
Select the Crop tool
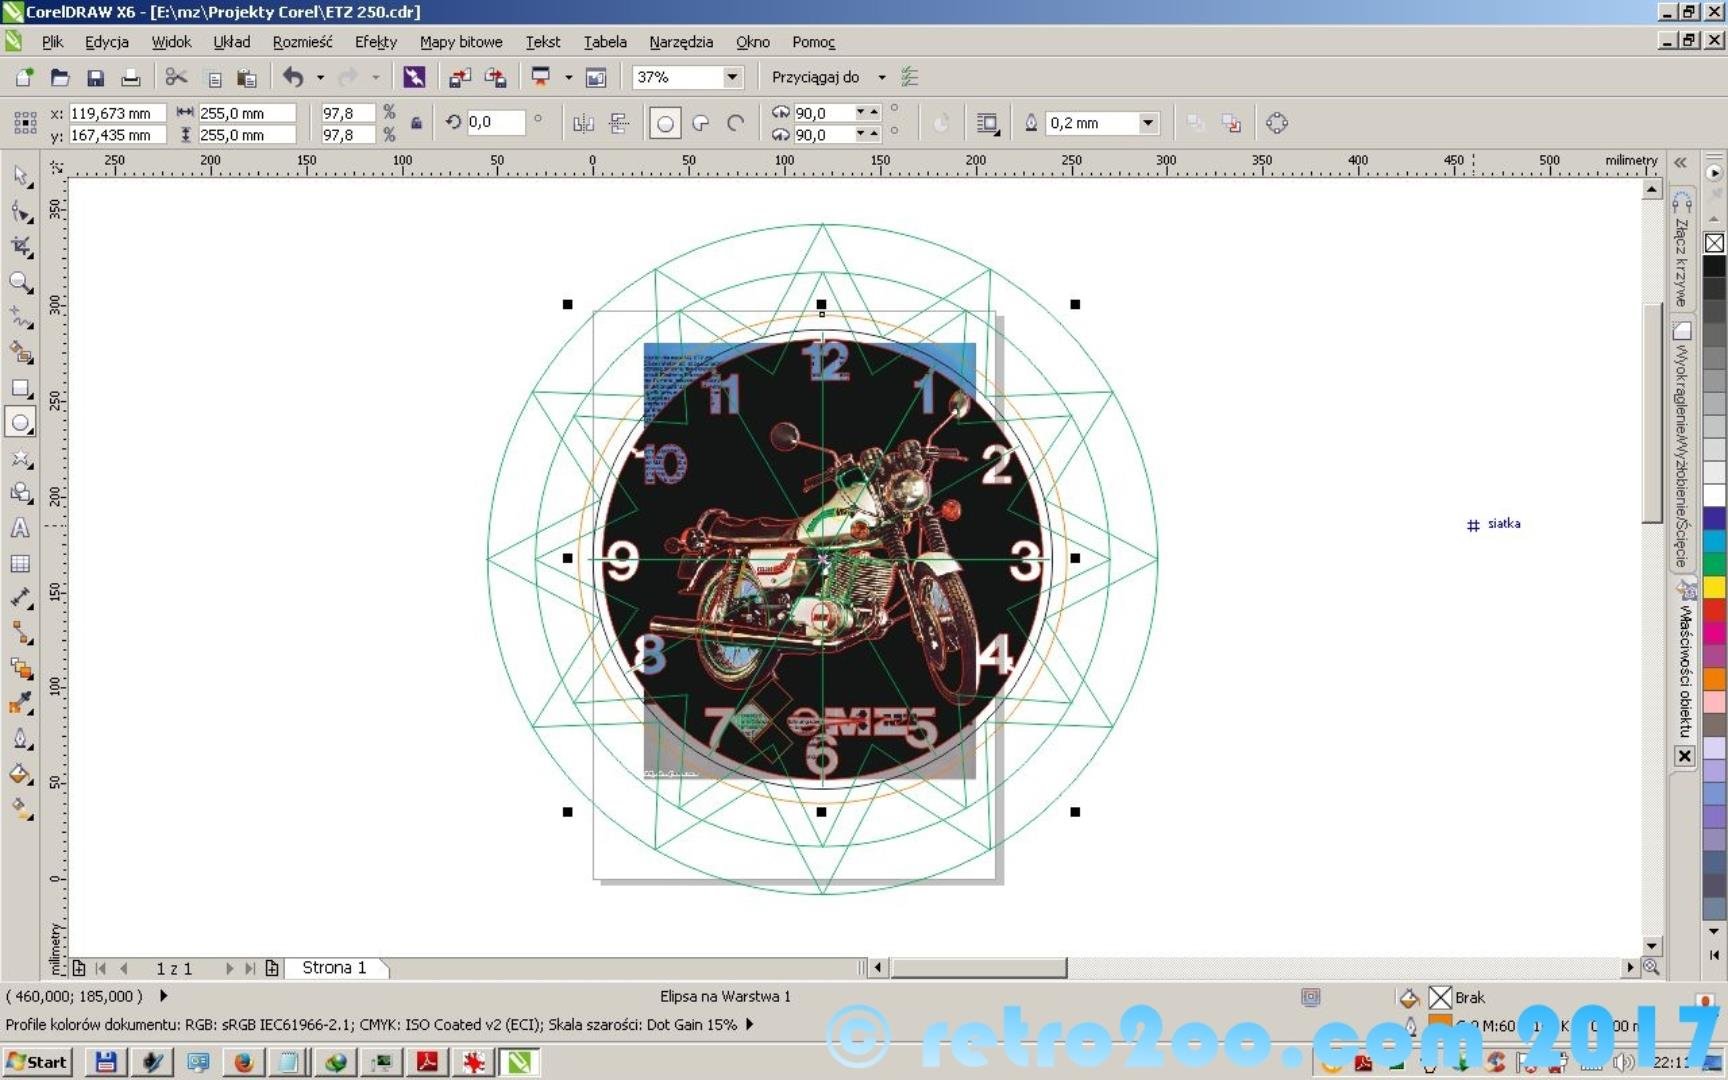pyautogui.click(x=21, y=247)
